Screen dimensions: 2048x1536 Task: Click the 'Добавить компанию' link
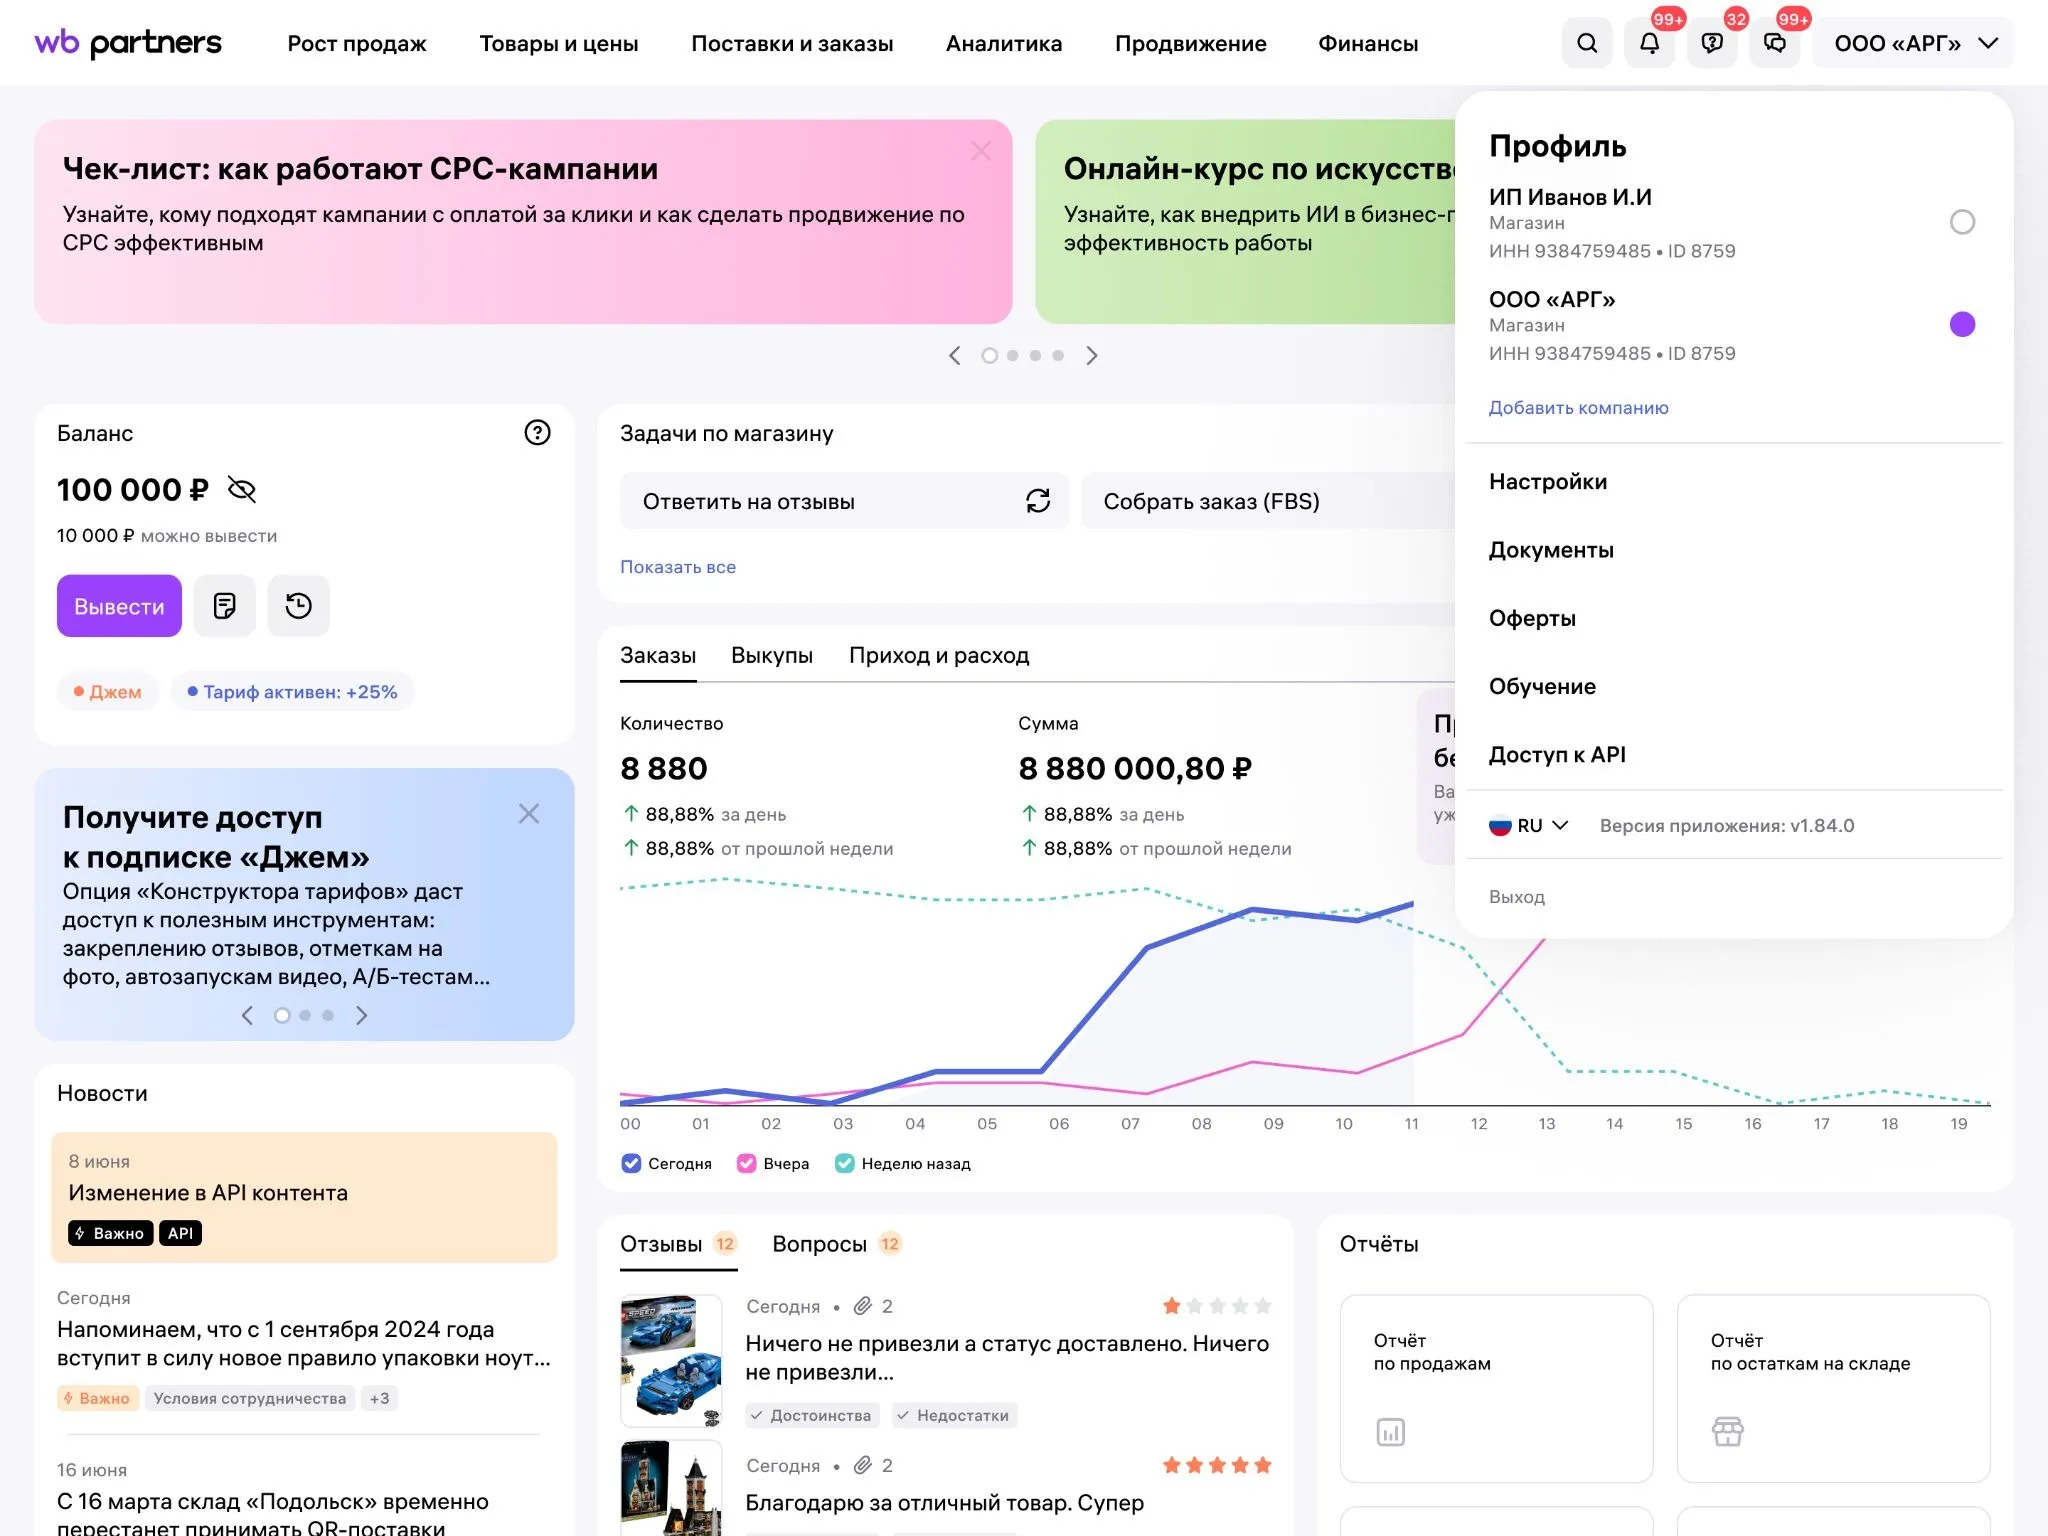(x=1578, y=408)
